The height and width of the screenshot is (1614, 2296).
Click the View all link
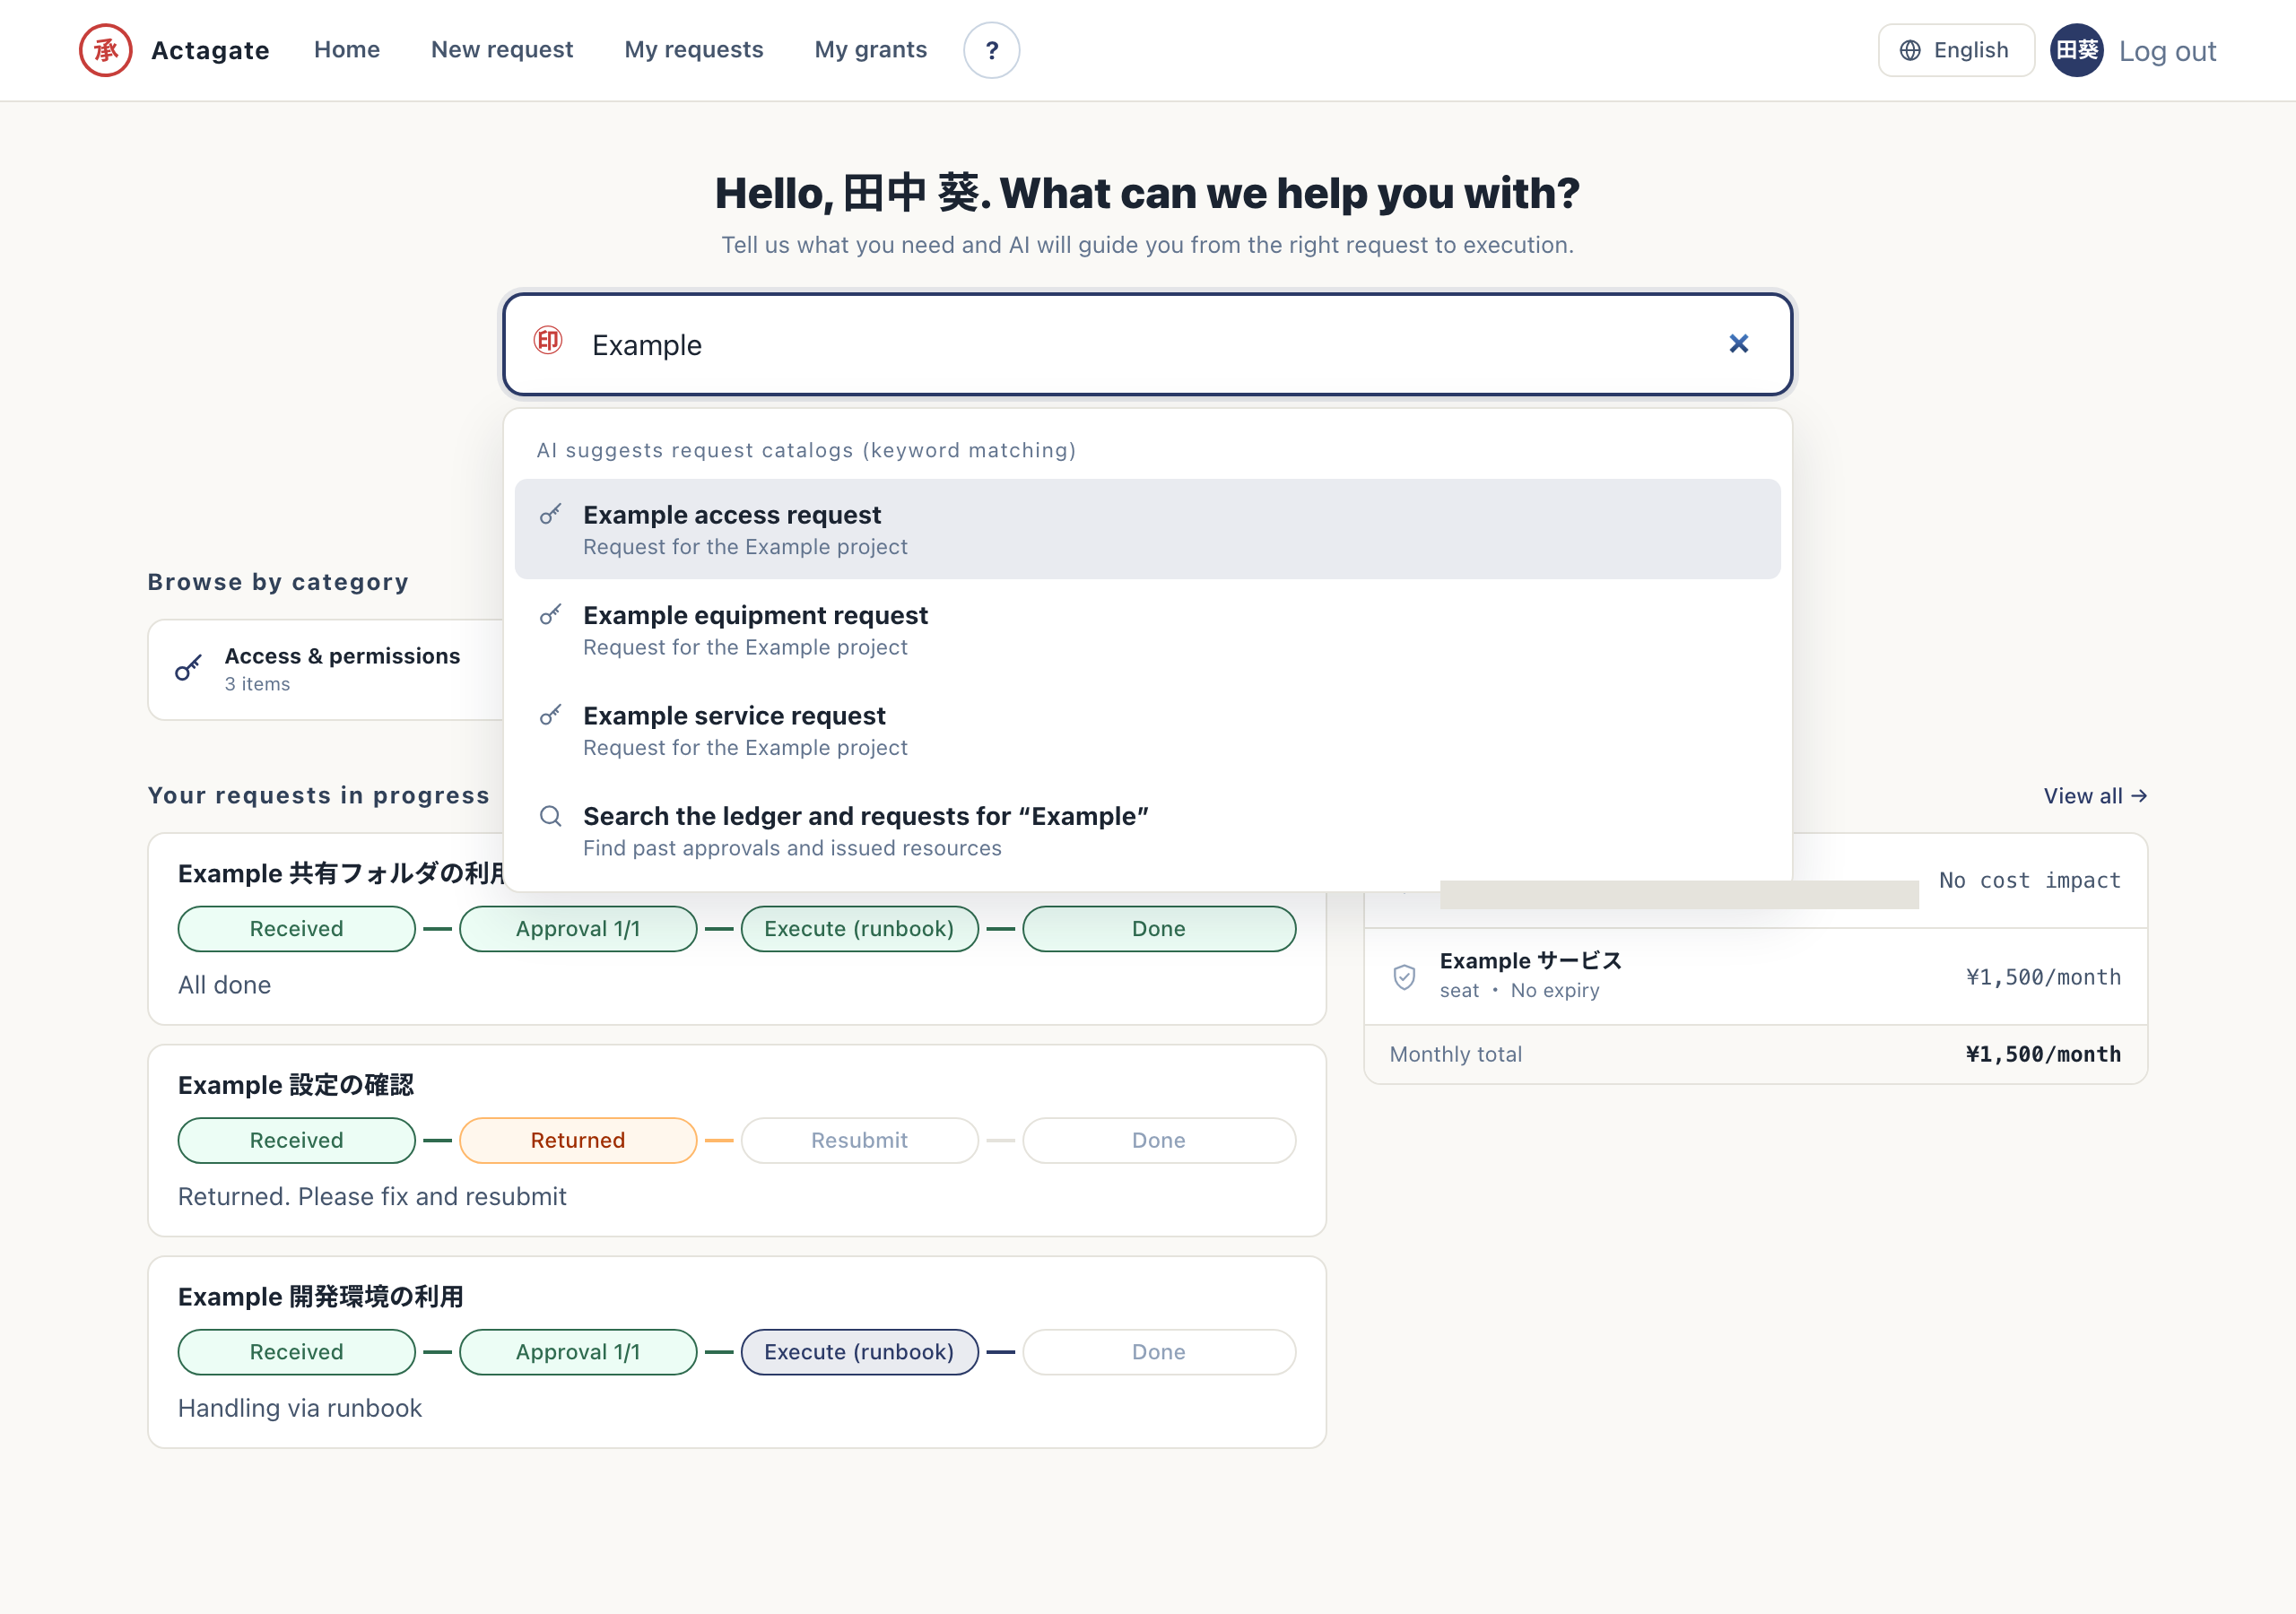pos(2095,796)
